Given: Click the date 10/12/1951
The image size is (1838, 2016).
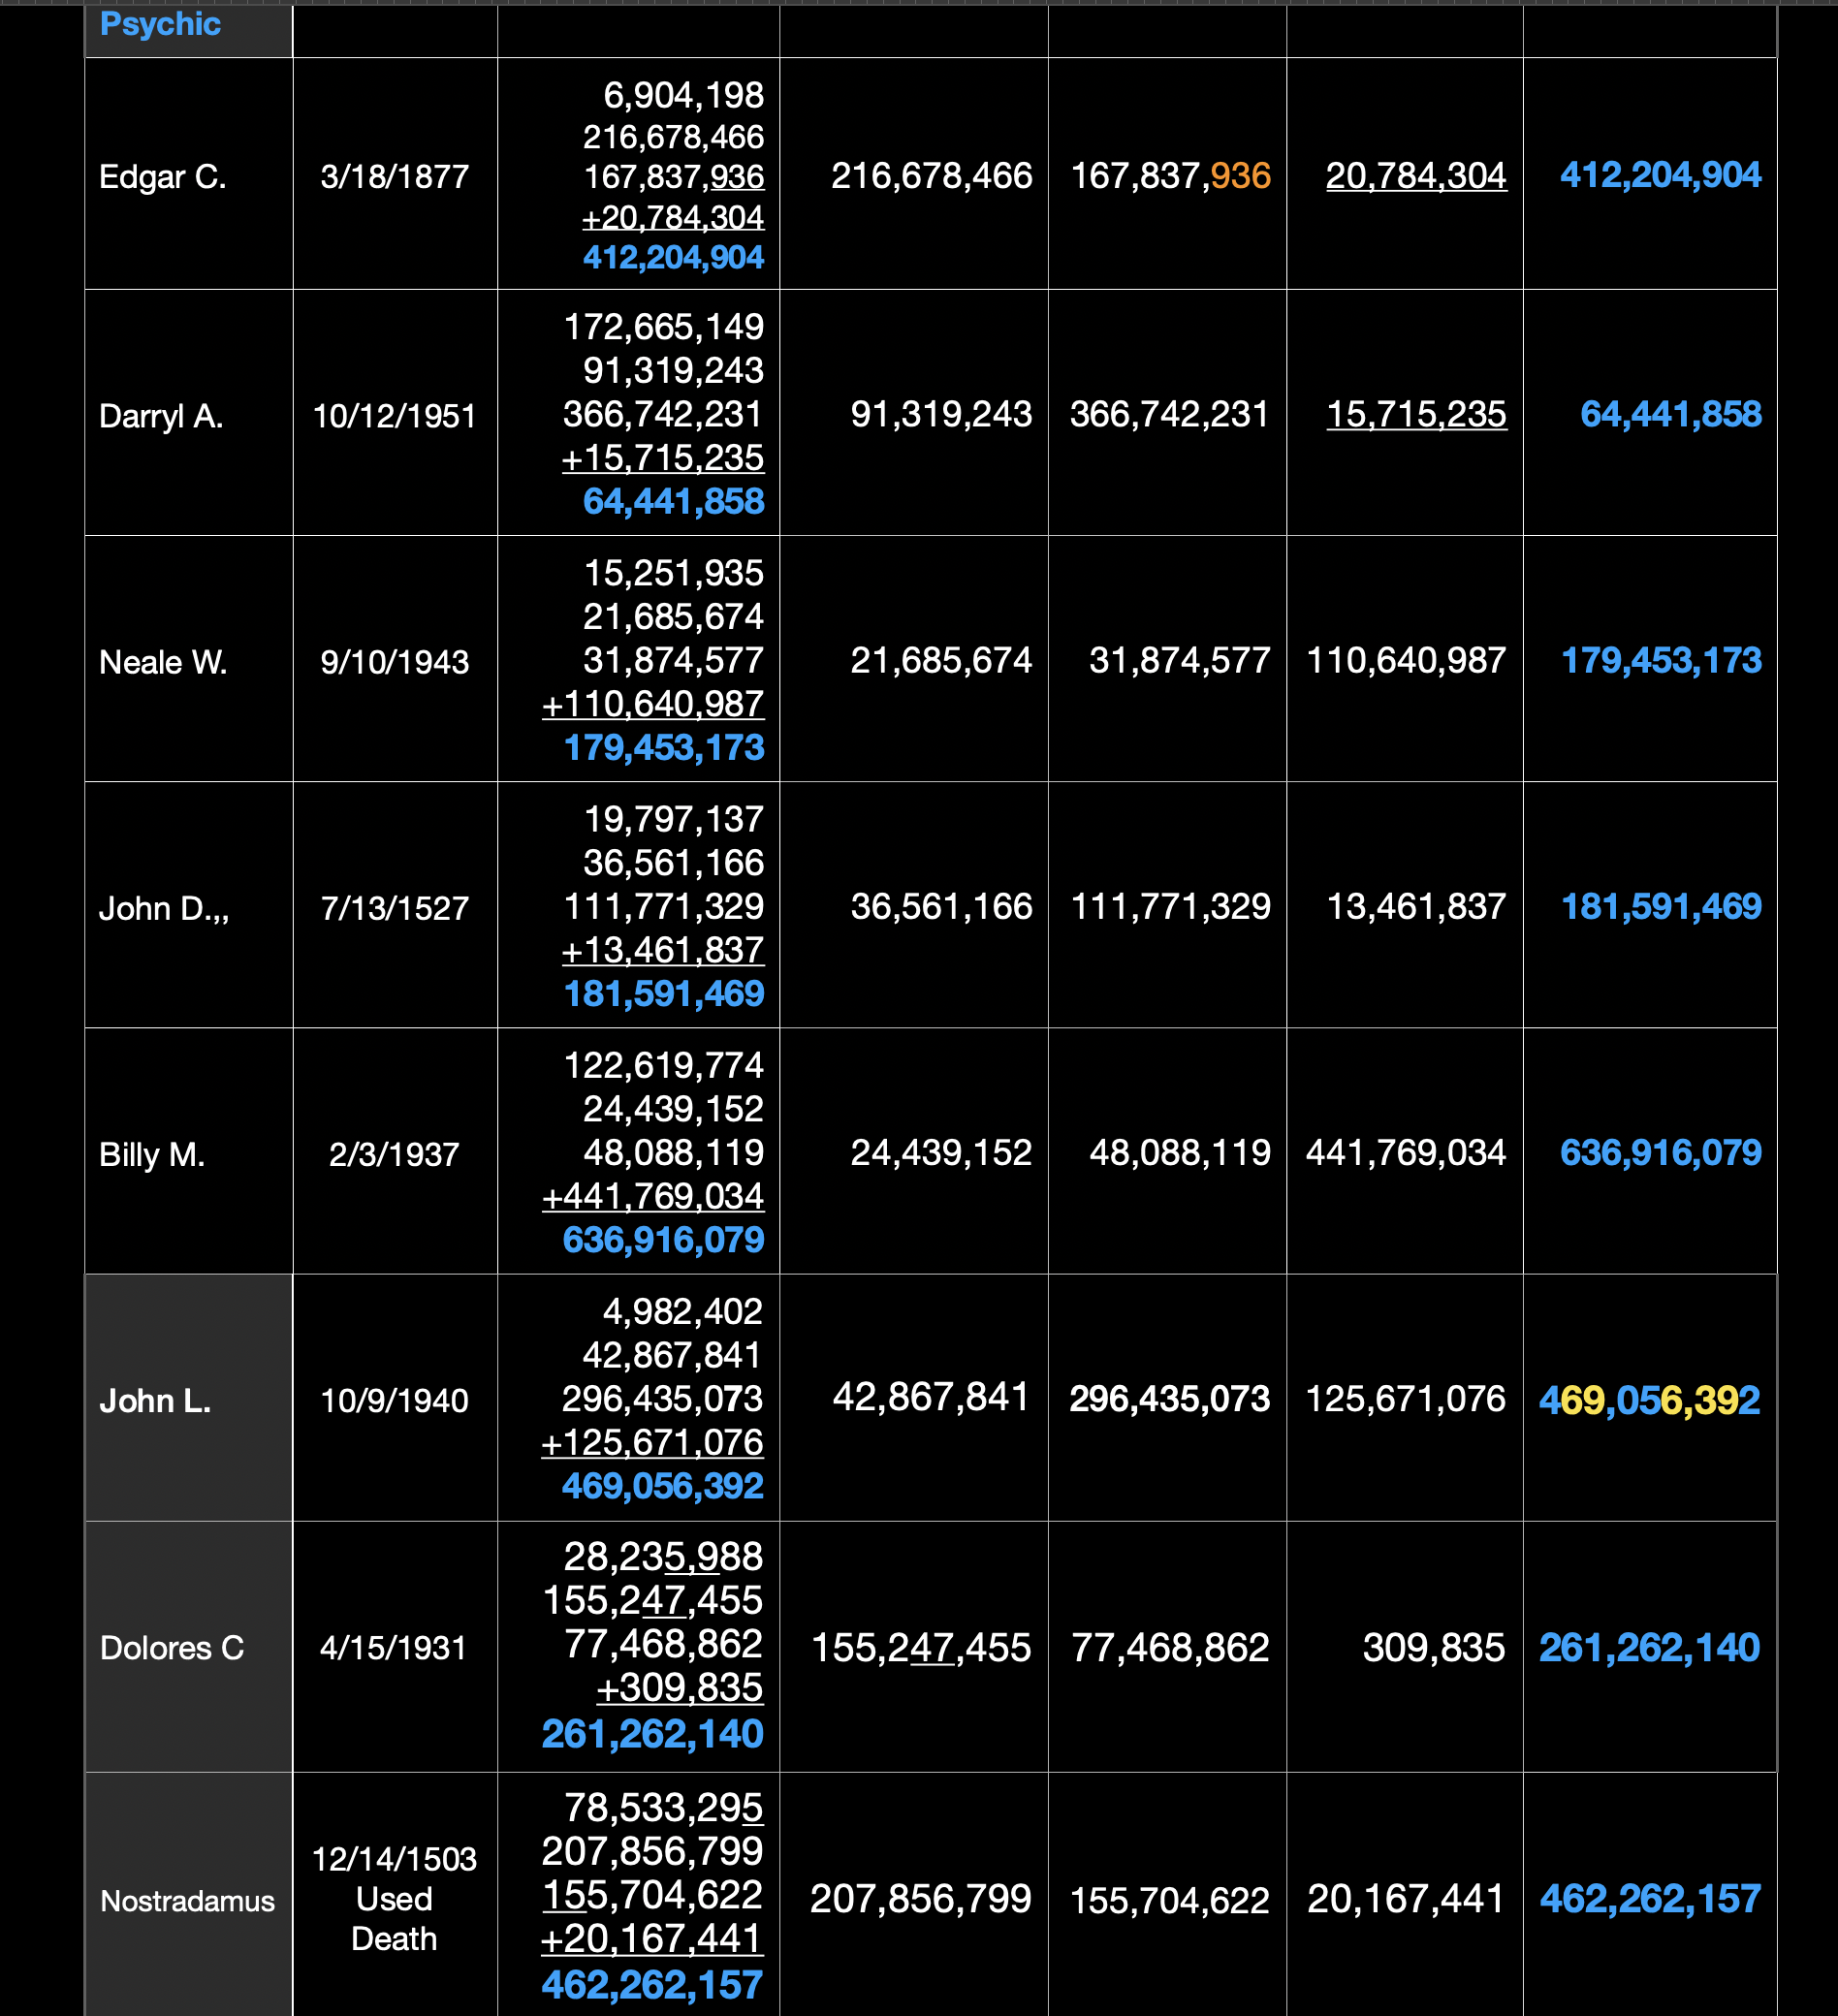Looking at the screenshot, I should 394,416.
